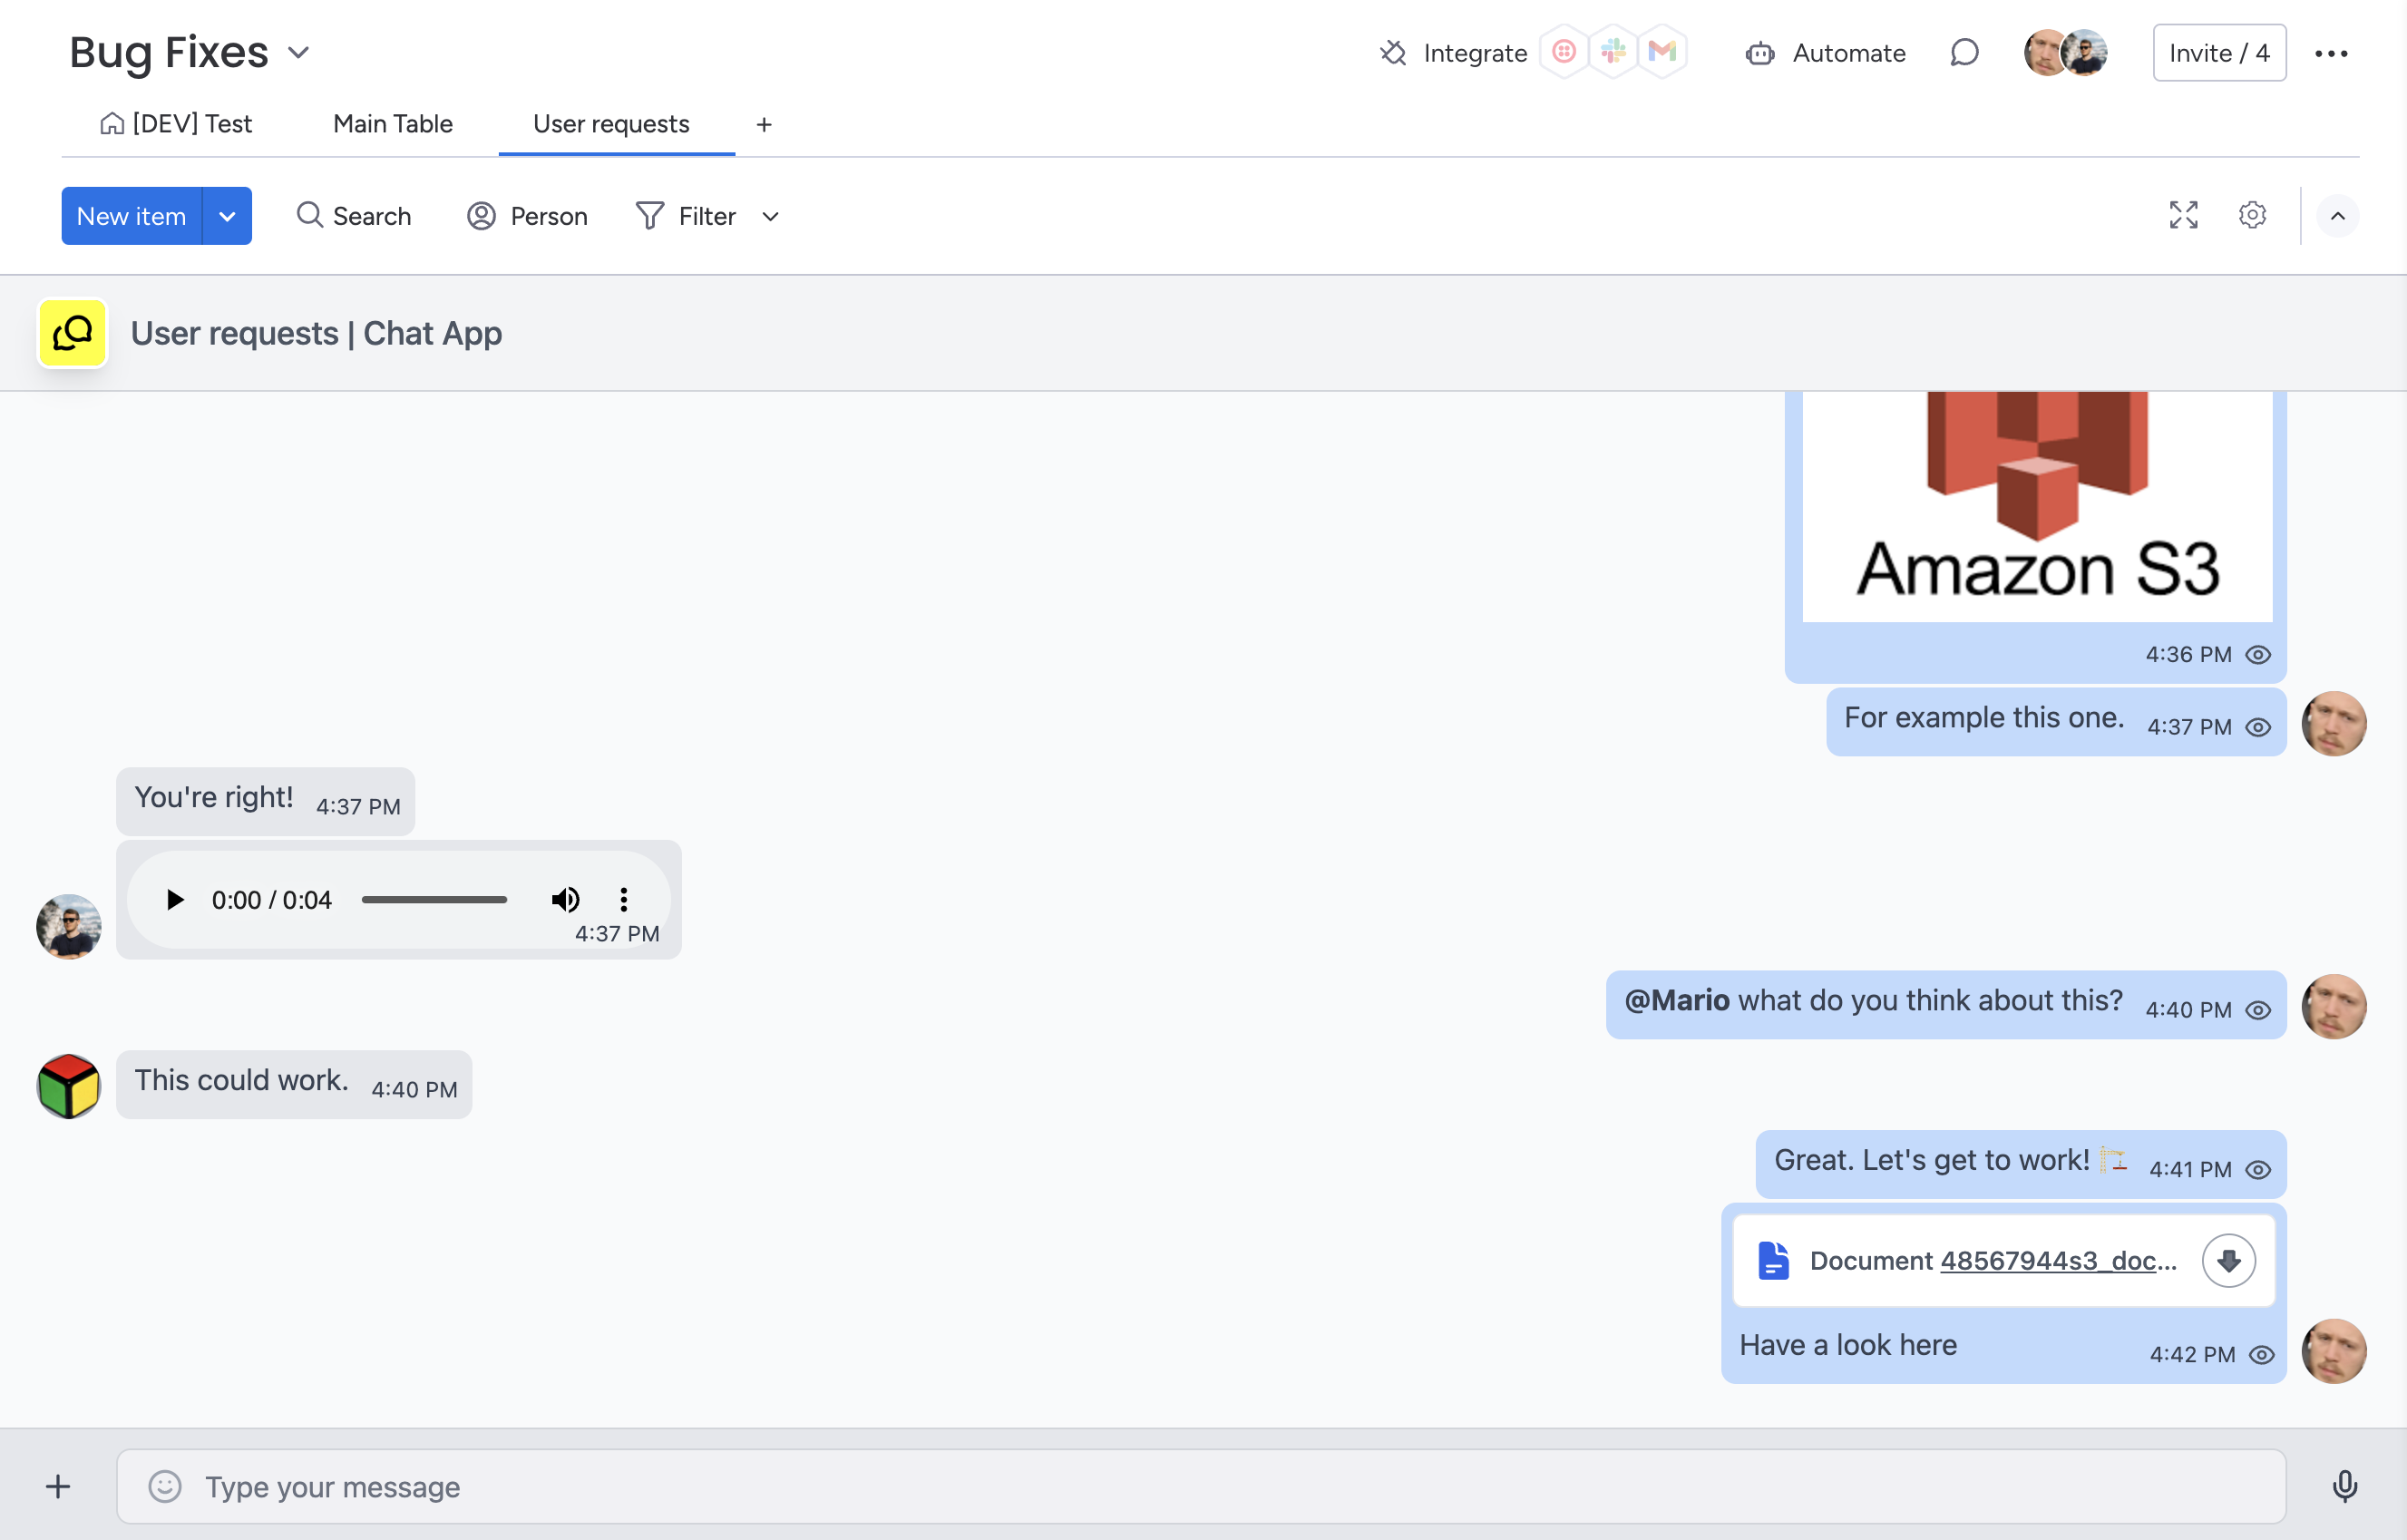This screenshot has width=2407, height=1540.
Task: Open the three-dot board options menu
Action: pyautogui.click(x=2331, y=53)
